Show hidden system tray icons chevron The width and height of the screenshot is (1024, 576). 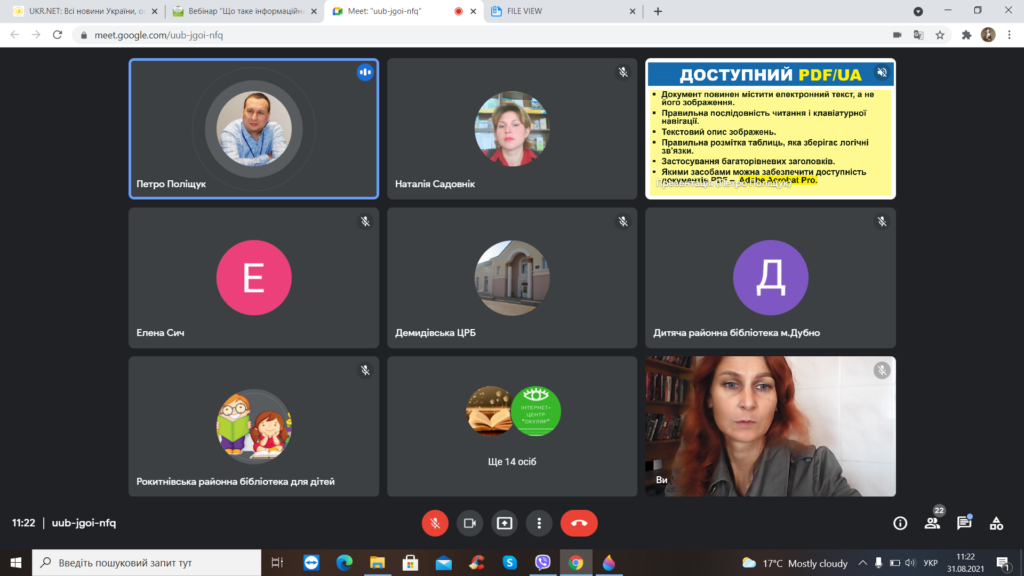(x=862, y=563)
